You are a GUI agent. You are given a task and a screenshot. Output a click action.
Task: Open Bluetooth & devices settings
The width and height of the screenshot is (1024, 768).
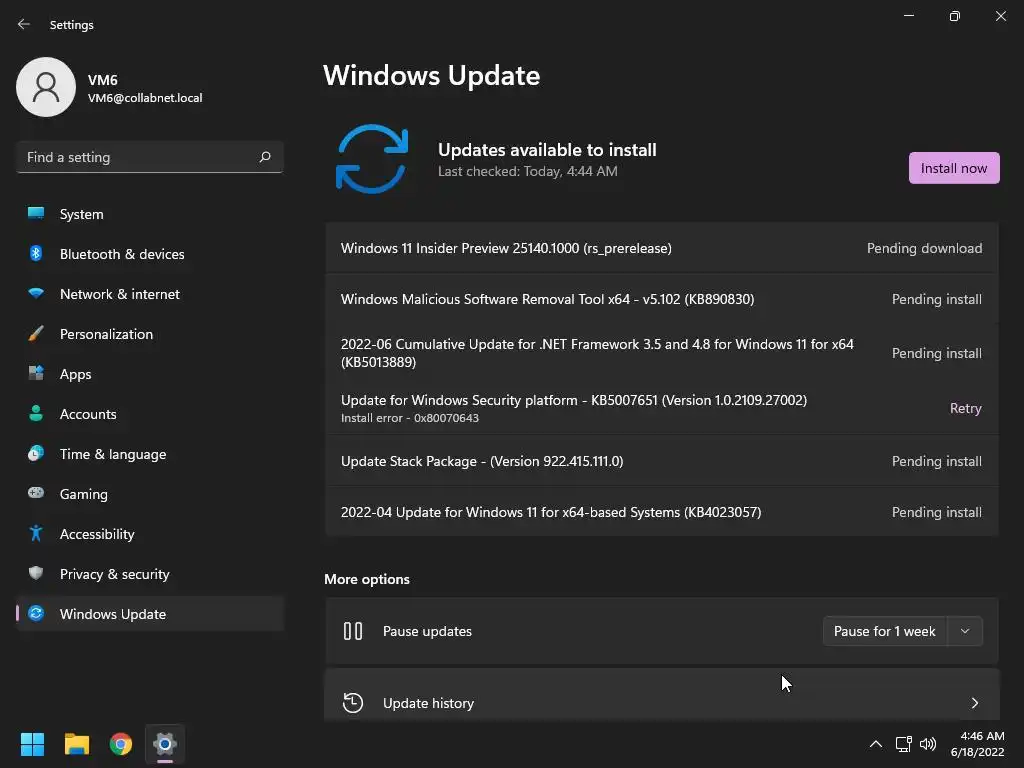(150, 254)
